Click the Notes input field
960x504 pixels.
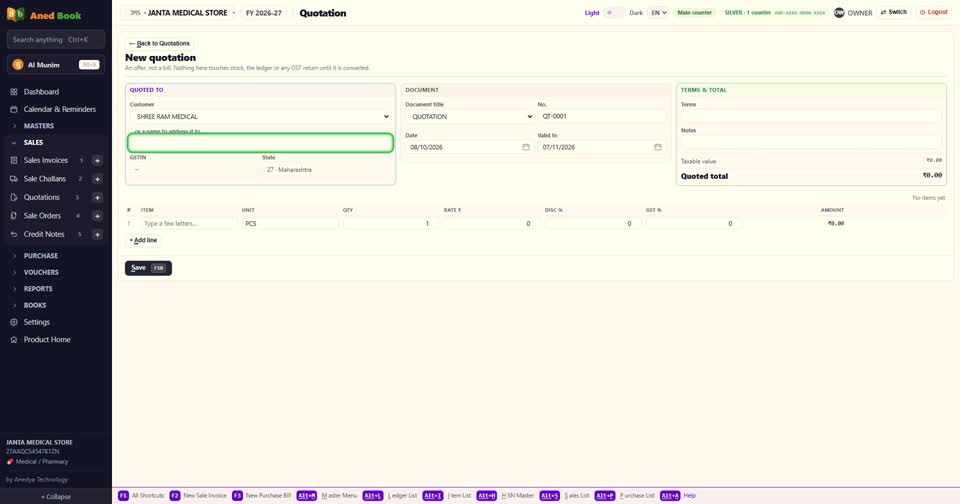(x=811, y=141)
